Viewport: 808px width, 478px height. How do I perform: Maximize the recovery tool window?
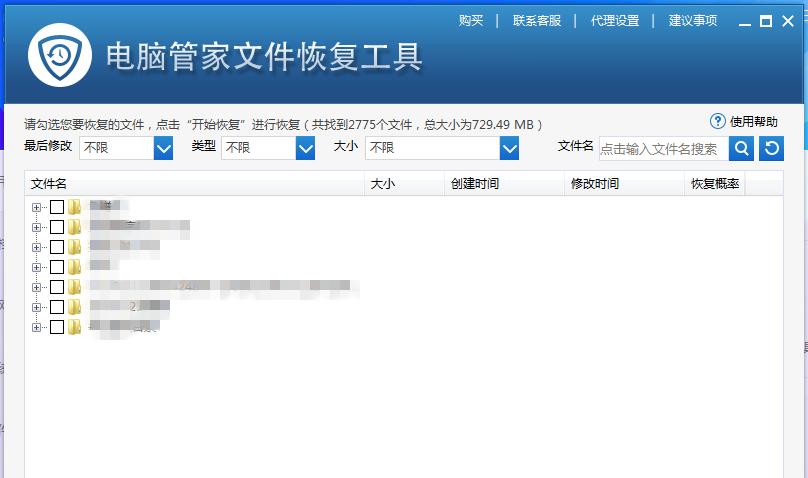tap(766, 21)
